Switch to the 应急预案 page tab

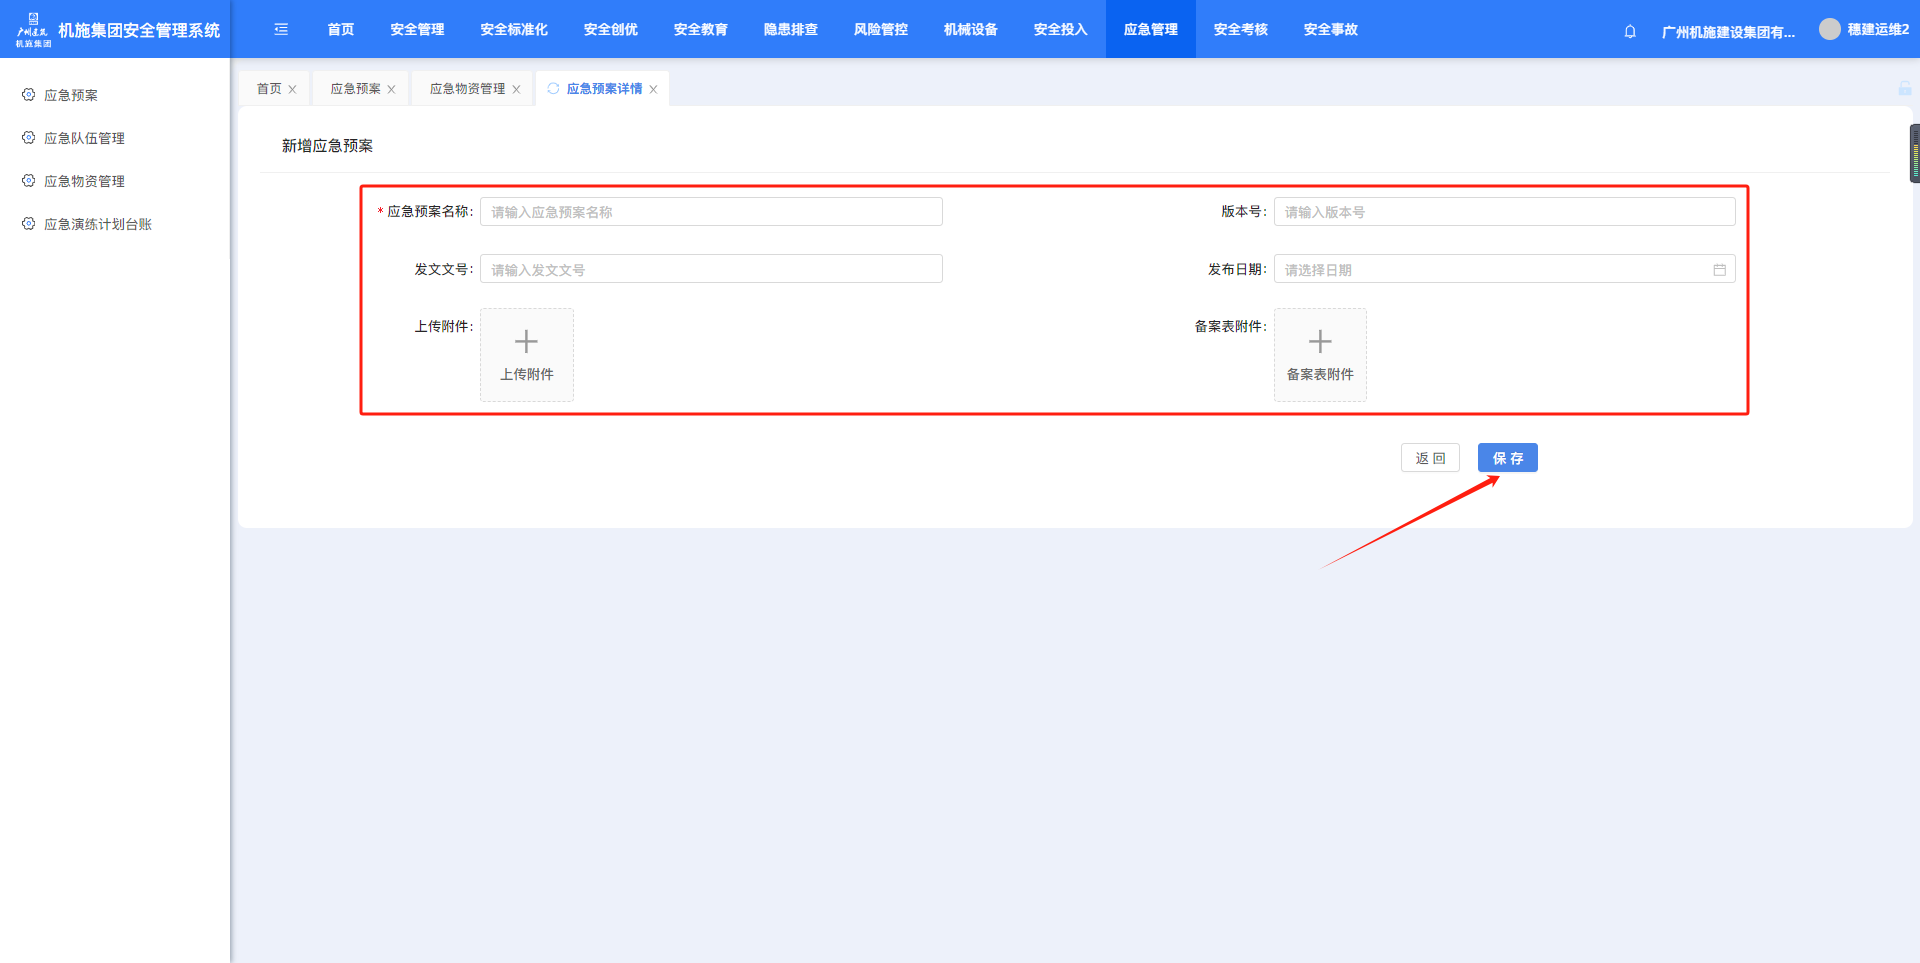(355, 89)
